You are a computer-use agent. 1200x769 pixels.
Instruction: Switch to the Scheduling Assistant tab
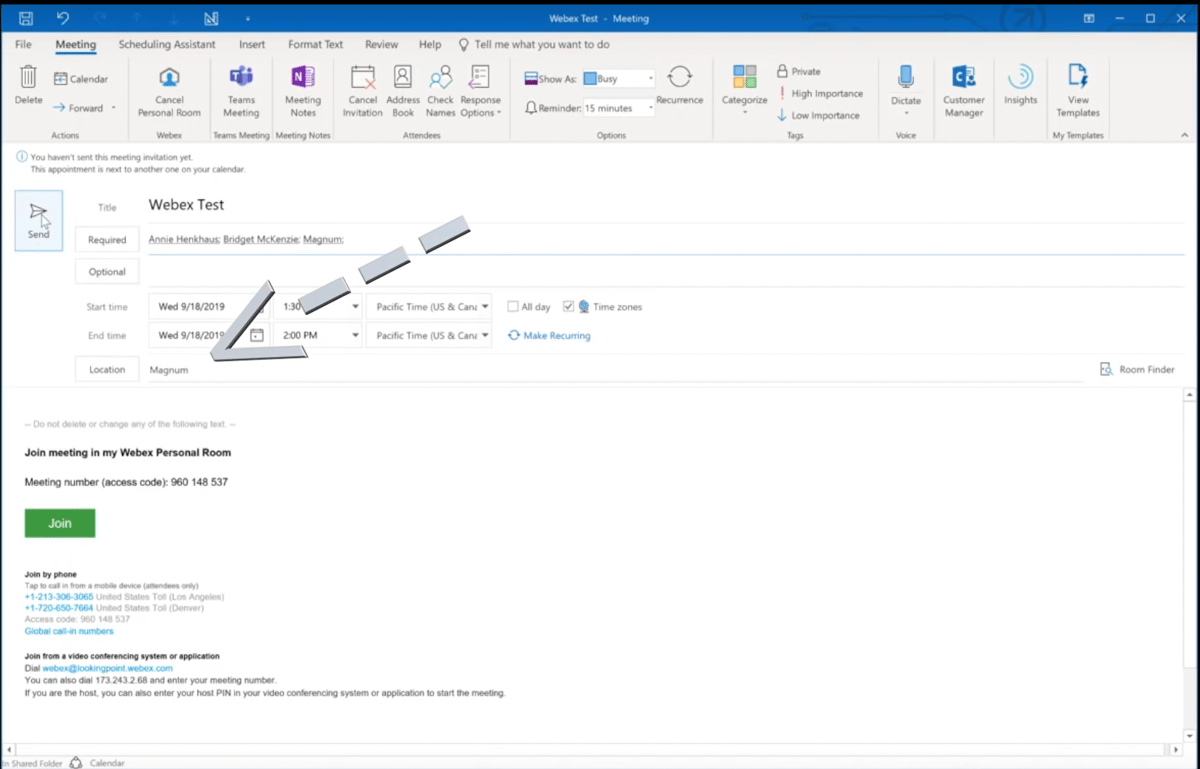pyautogui.click(x=167, y=44)
